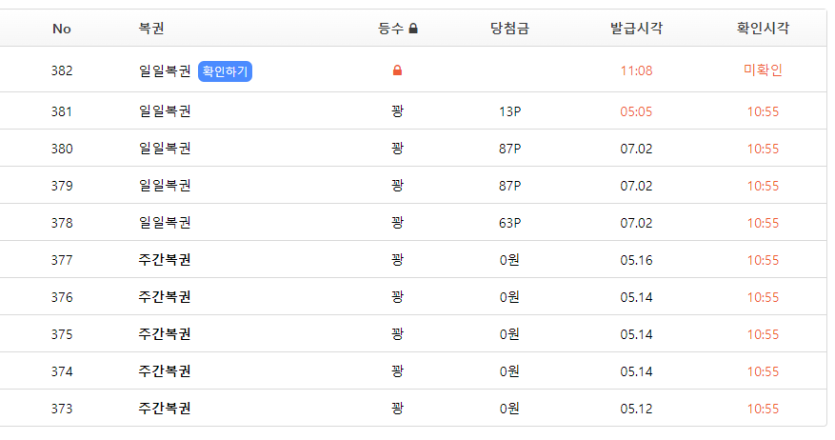
Task: Click 꽝 grade in row 376
Action: tap(397, 297)
